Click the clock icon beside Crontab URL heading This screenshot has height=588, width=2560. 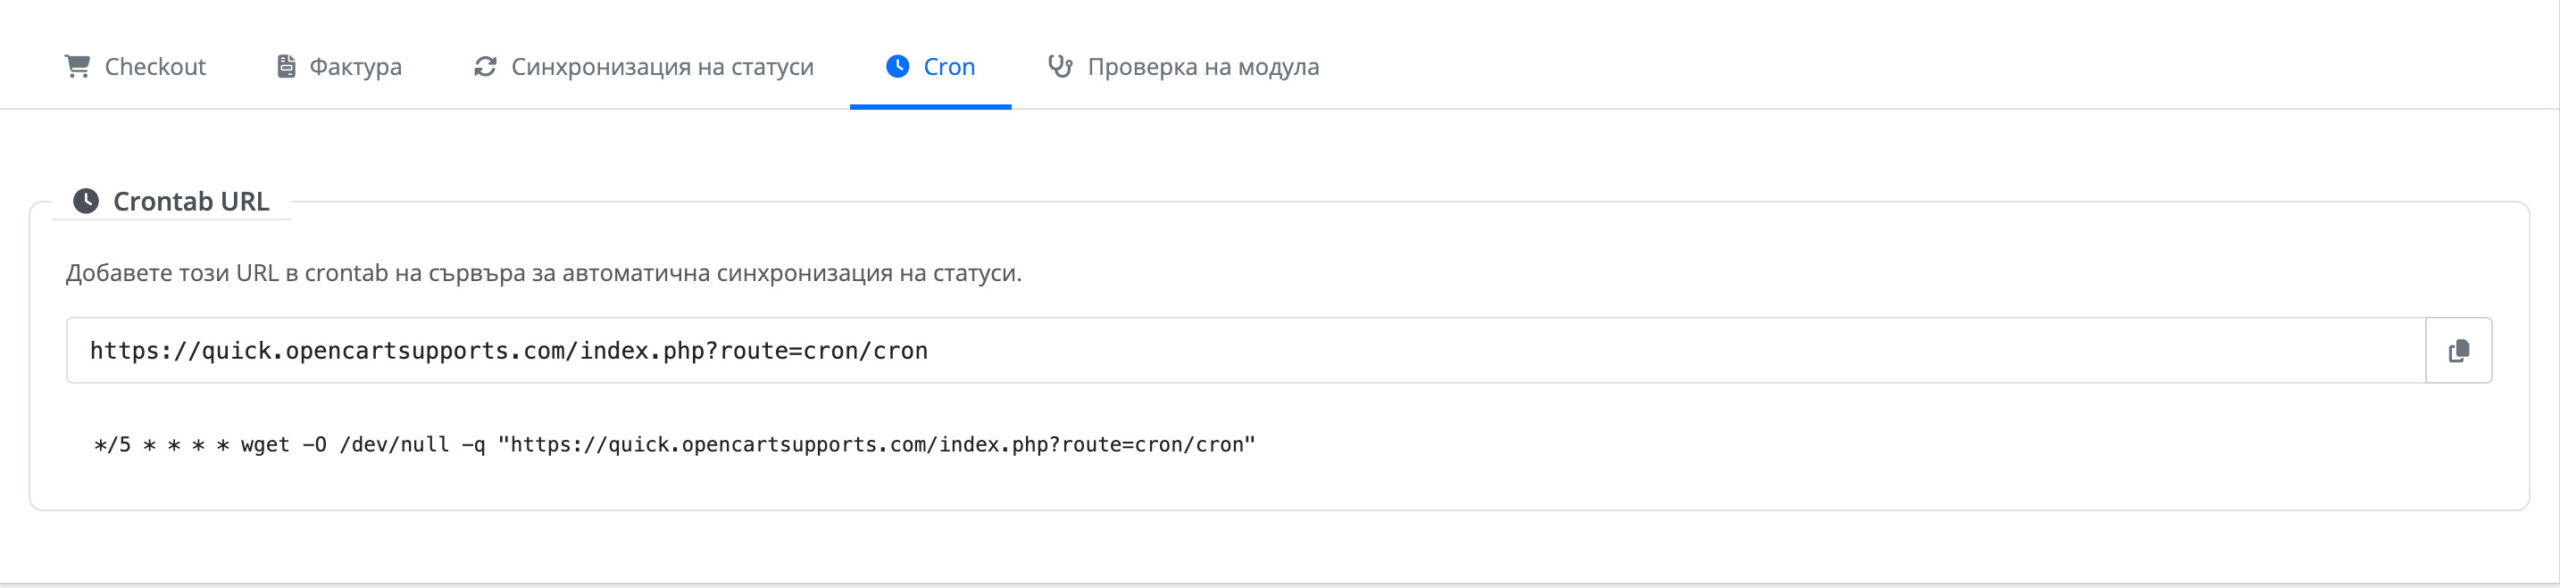point(86,201)
